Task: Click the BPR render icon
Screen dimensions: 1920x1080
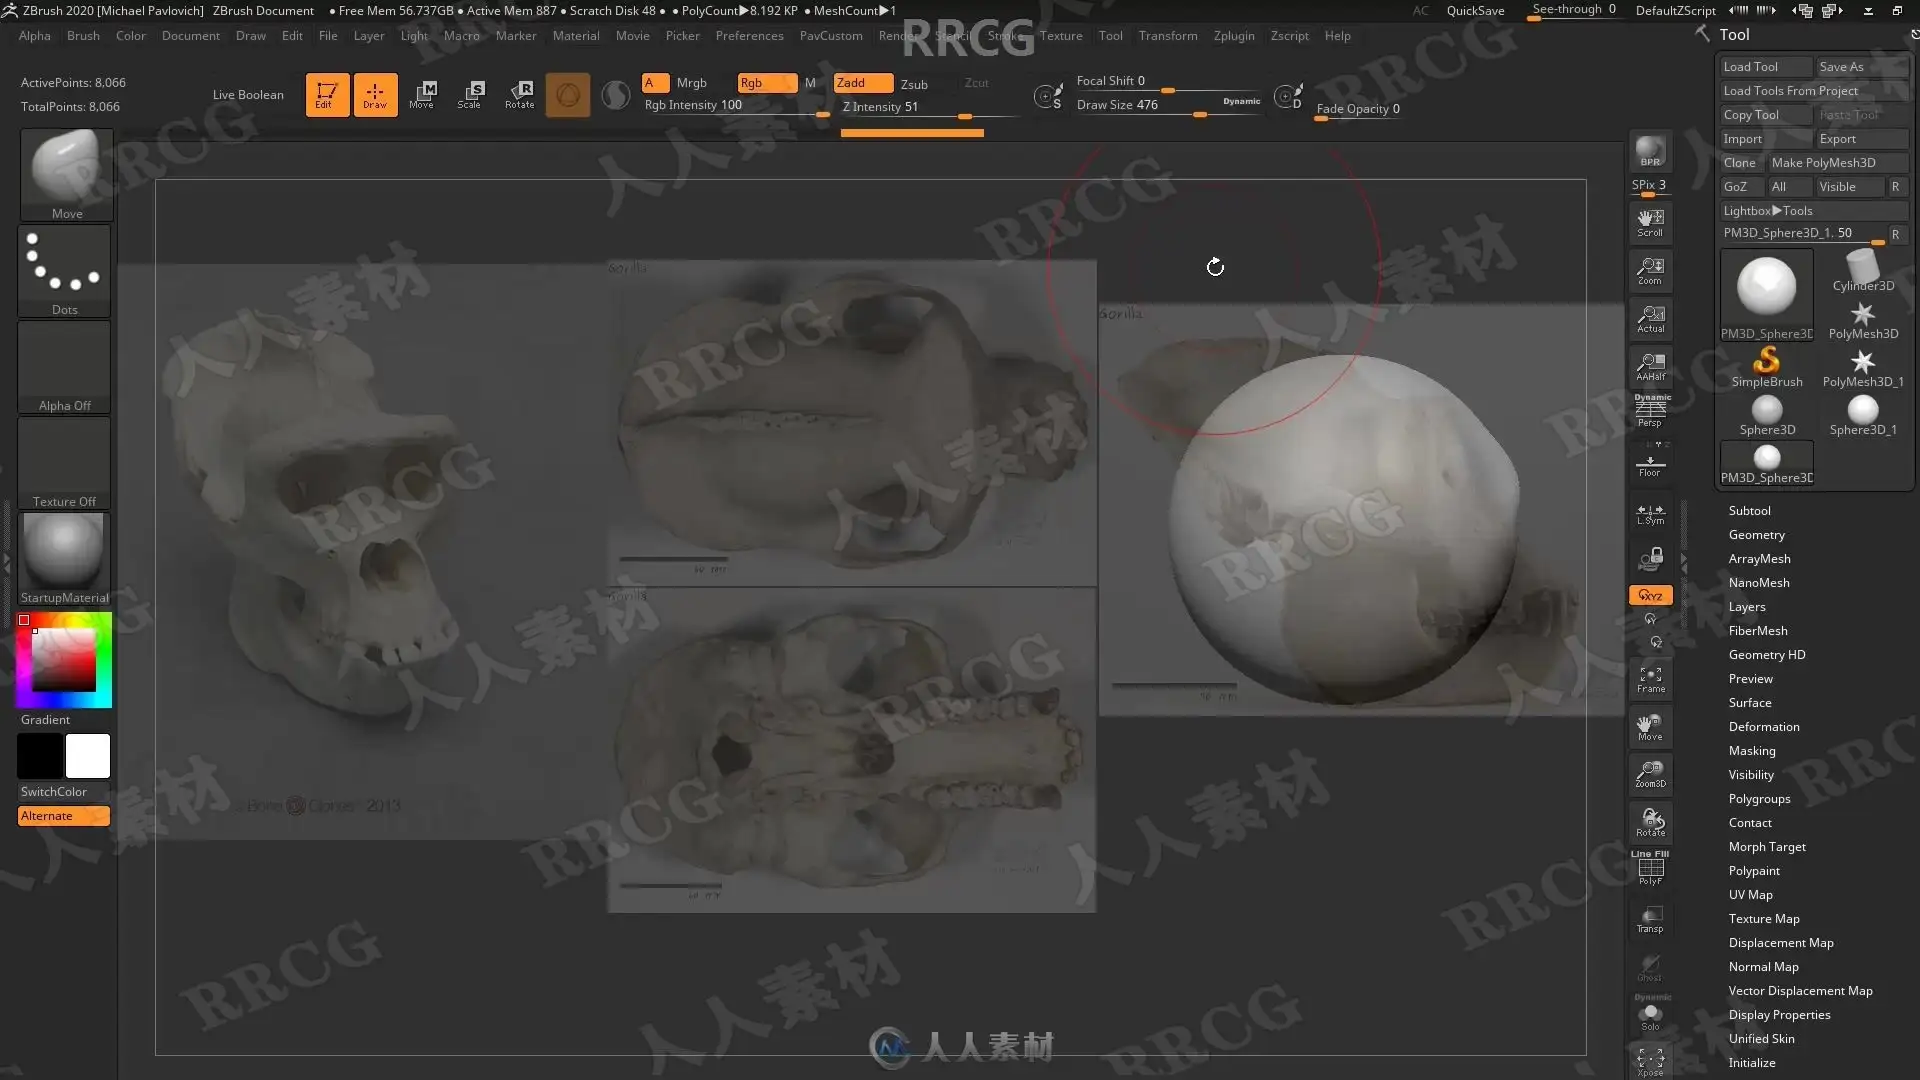Action: [x=1650, y=152]
